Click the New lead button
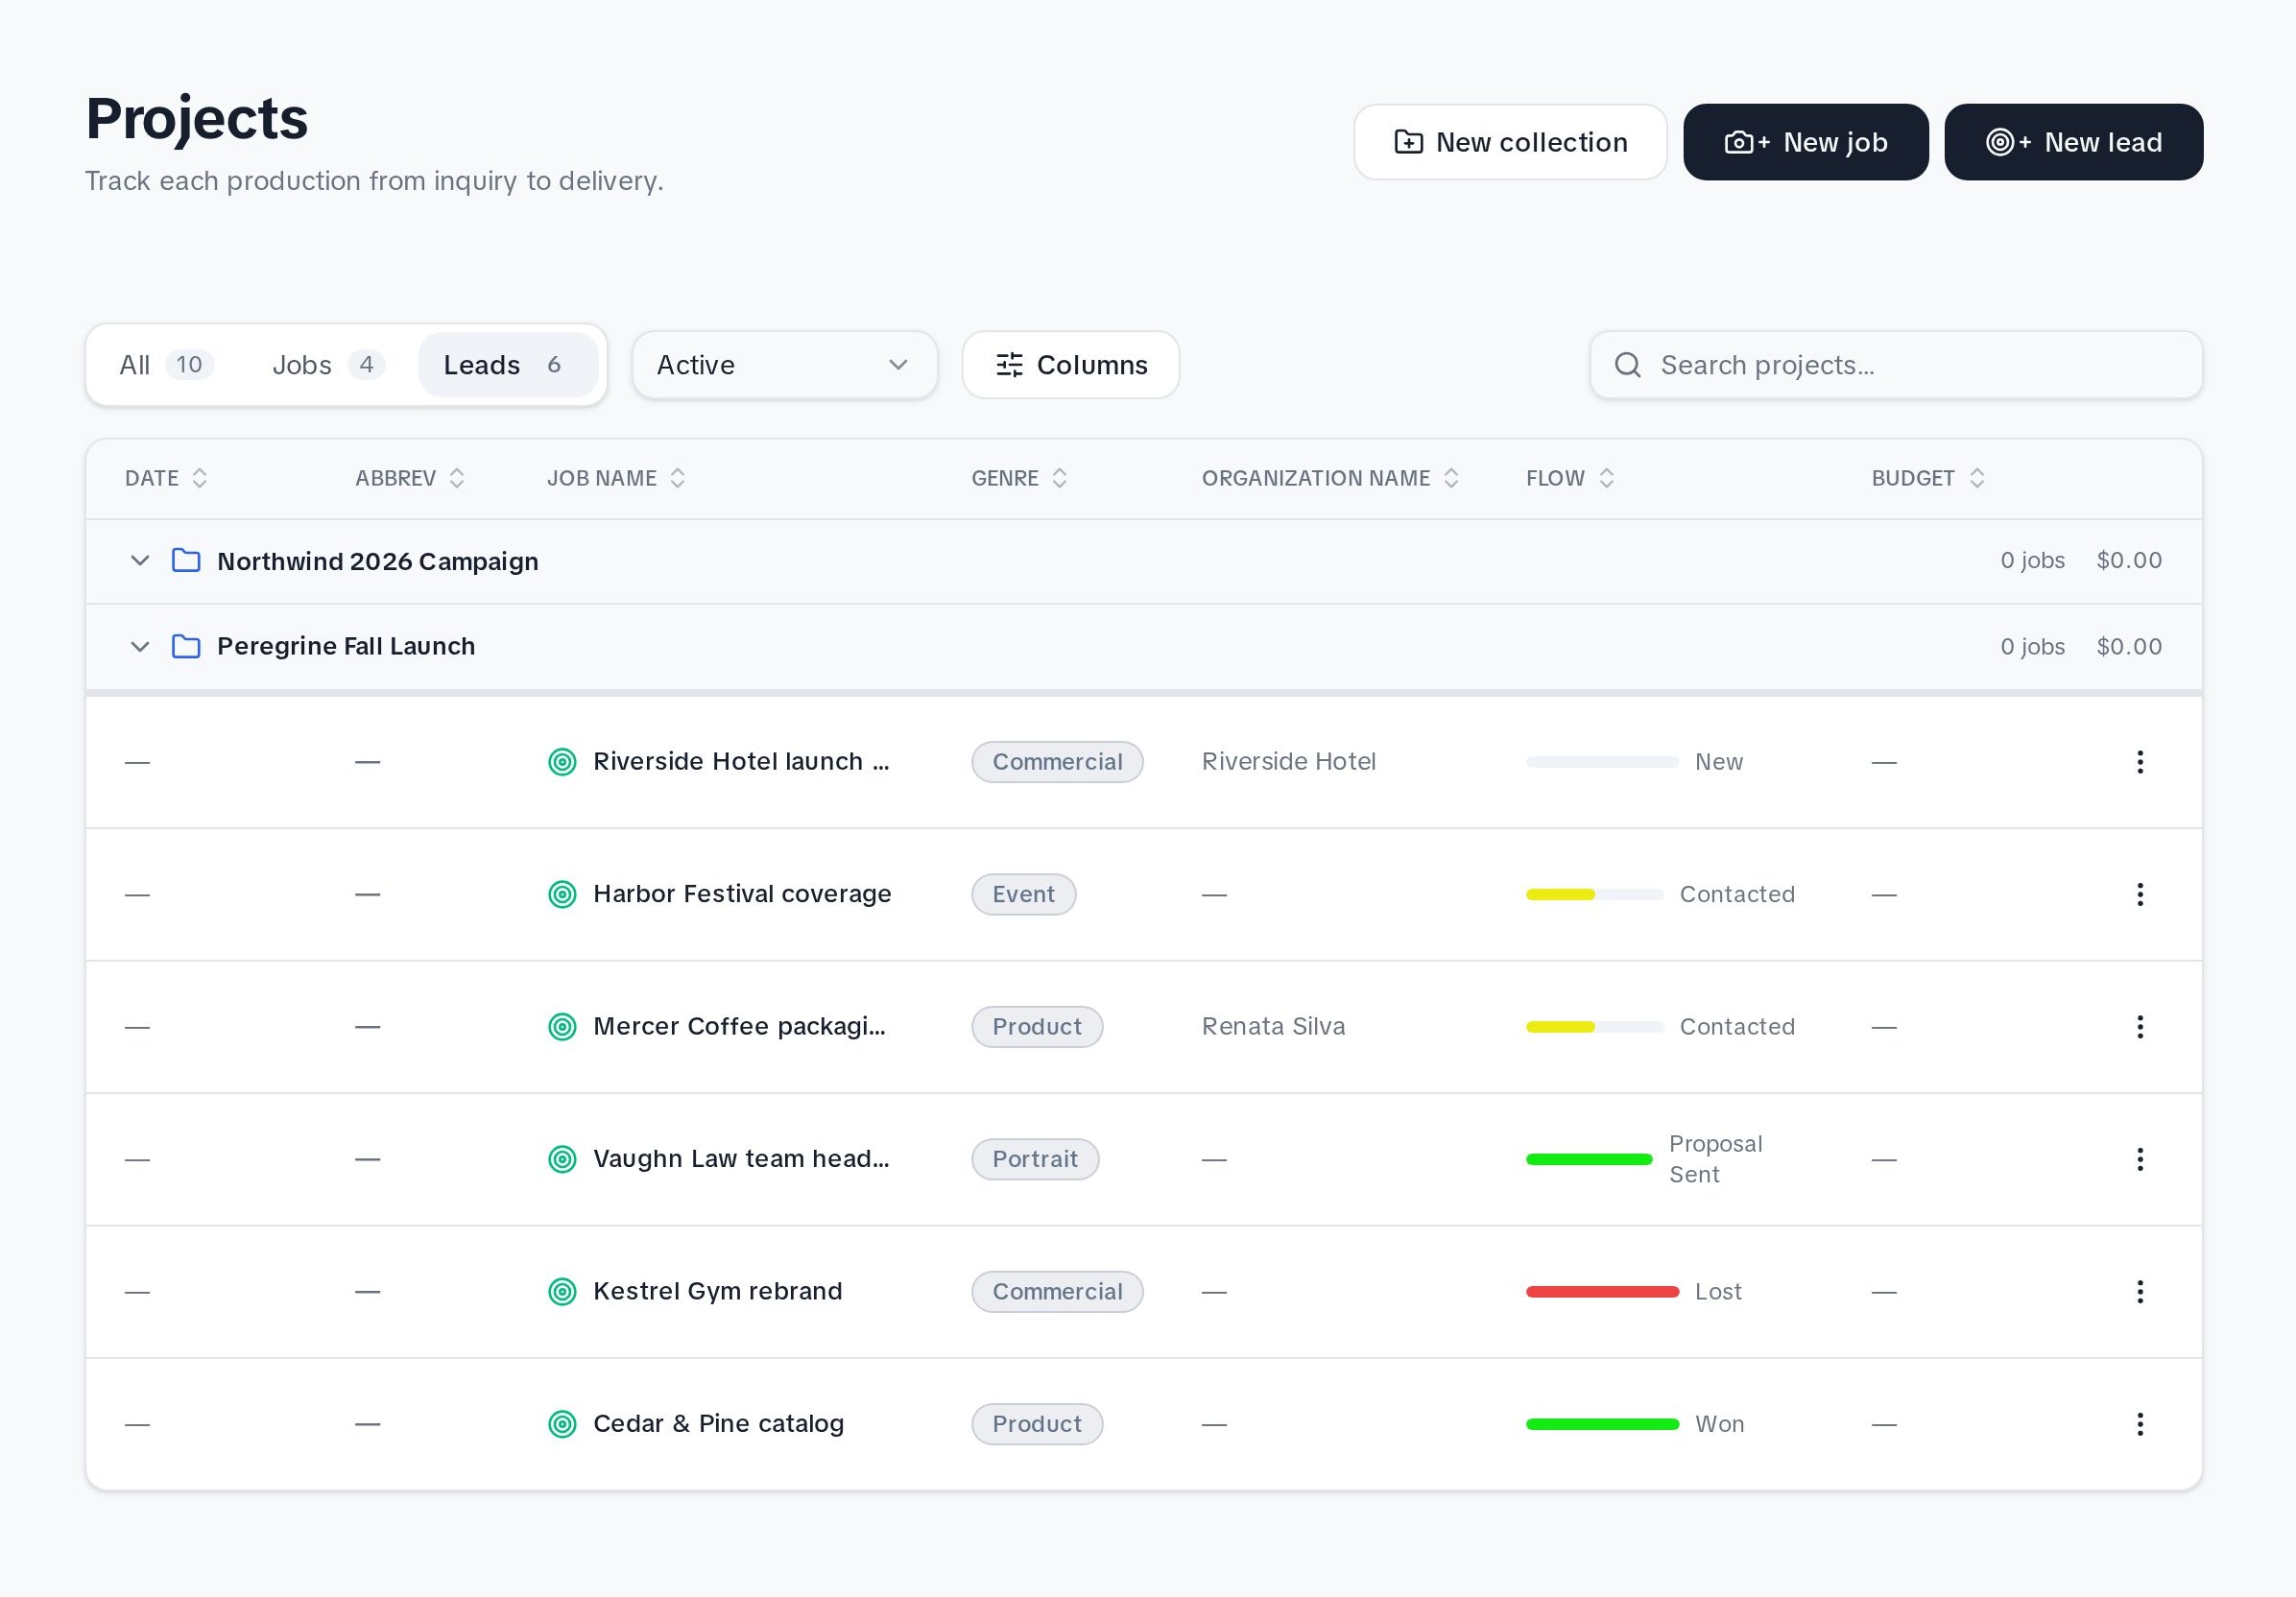This screenshot has height=1597, width=2296. [2073, 142]
